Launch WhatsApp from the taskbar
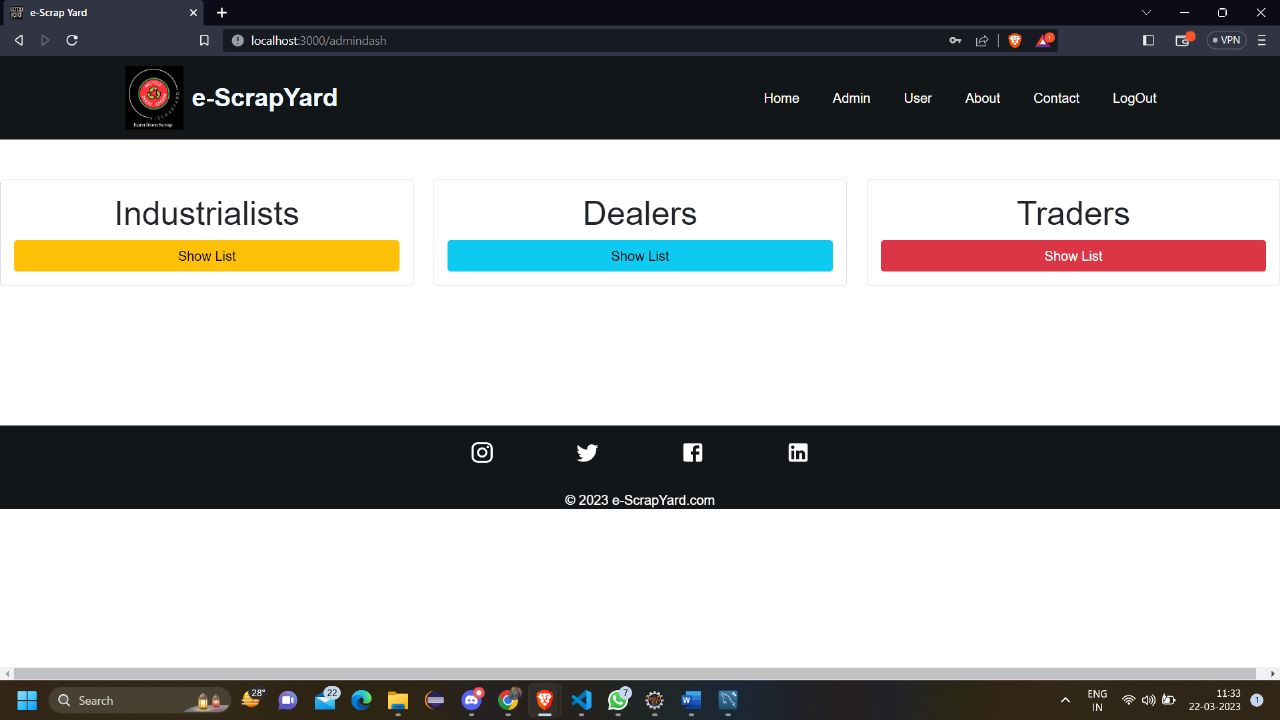 coord(618,700)
